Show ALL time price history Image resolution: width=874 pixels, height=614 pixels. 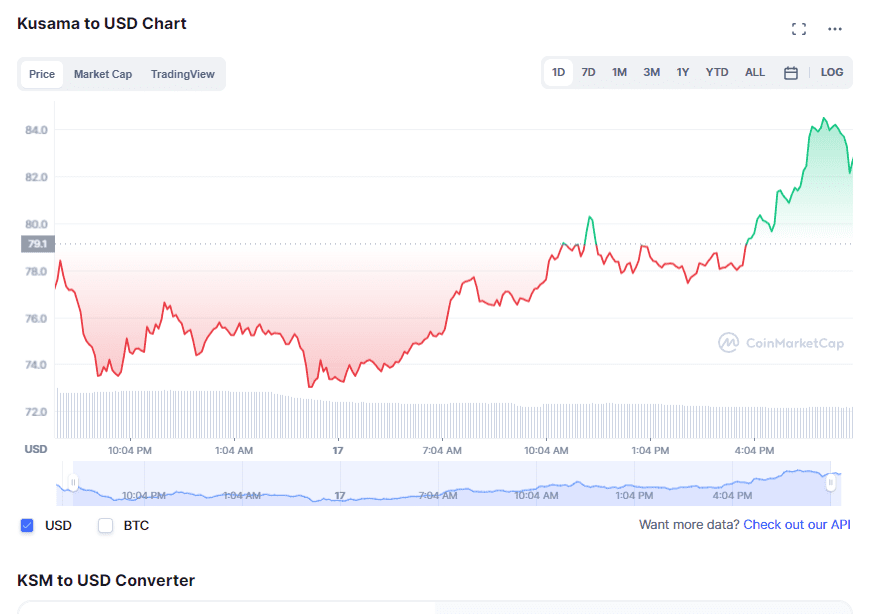click(x=755, y=73)
